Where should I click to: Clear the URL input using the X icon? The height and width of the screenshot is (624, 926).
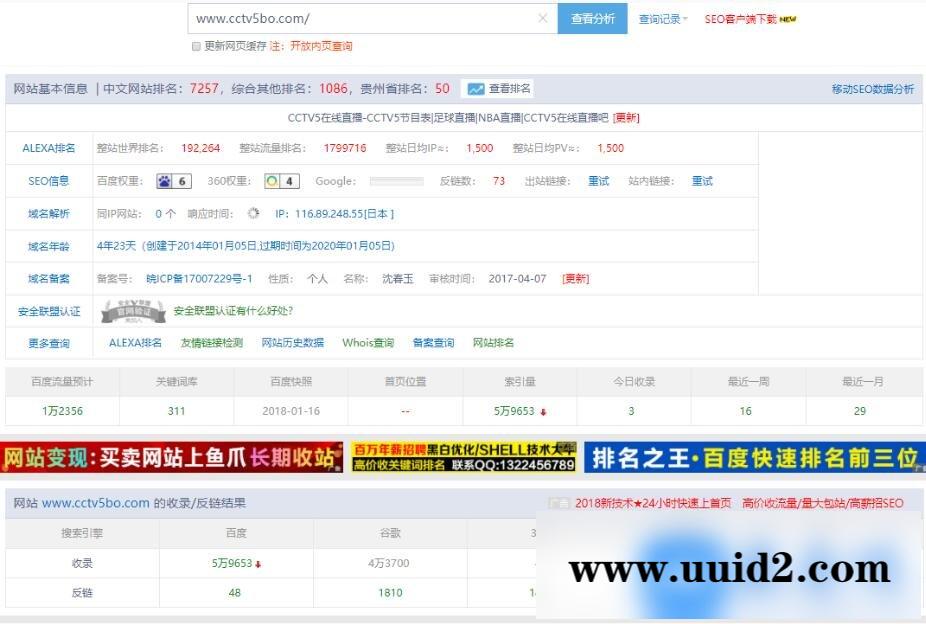tap(543, 18)
